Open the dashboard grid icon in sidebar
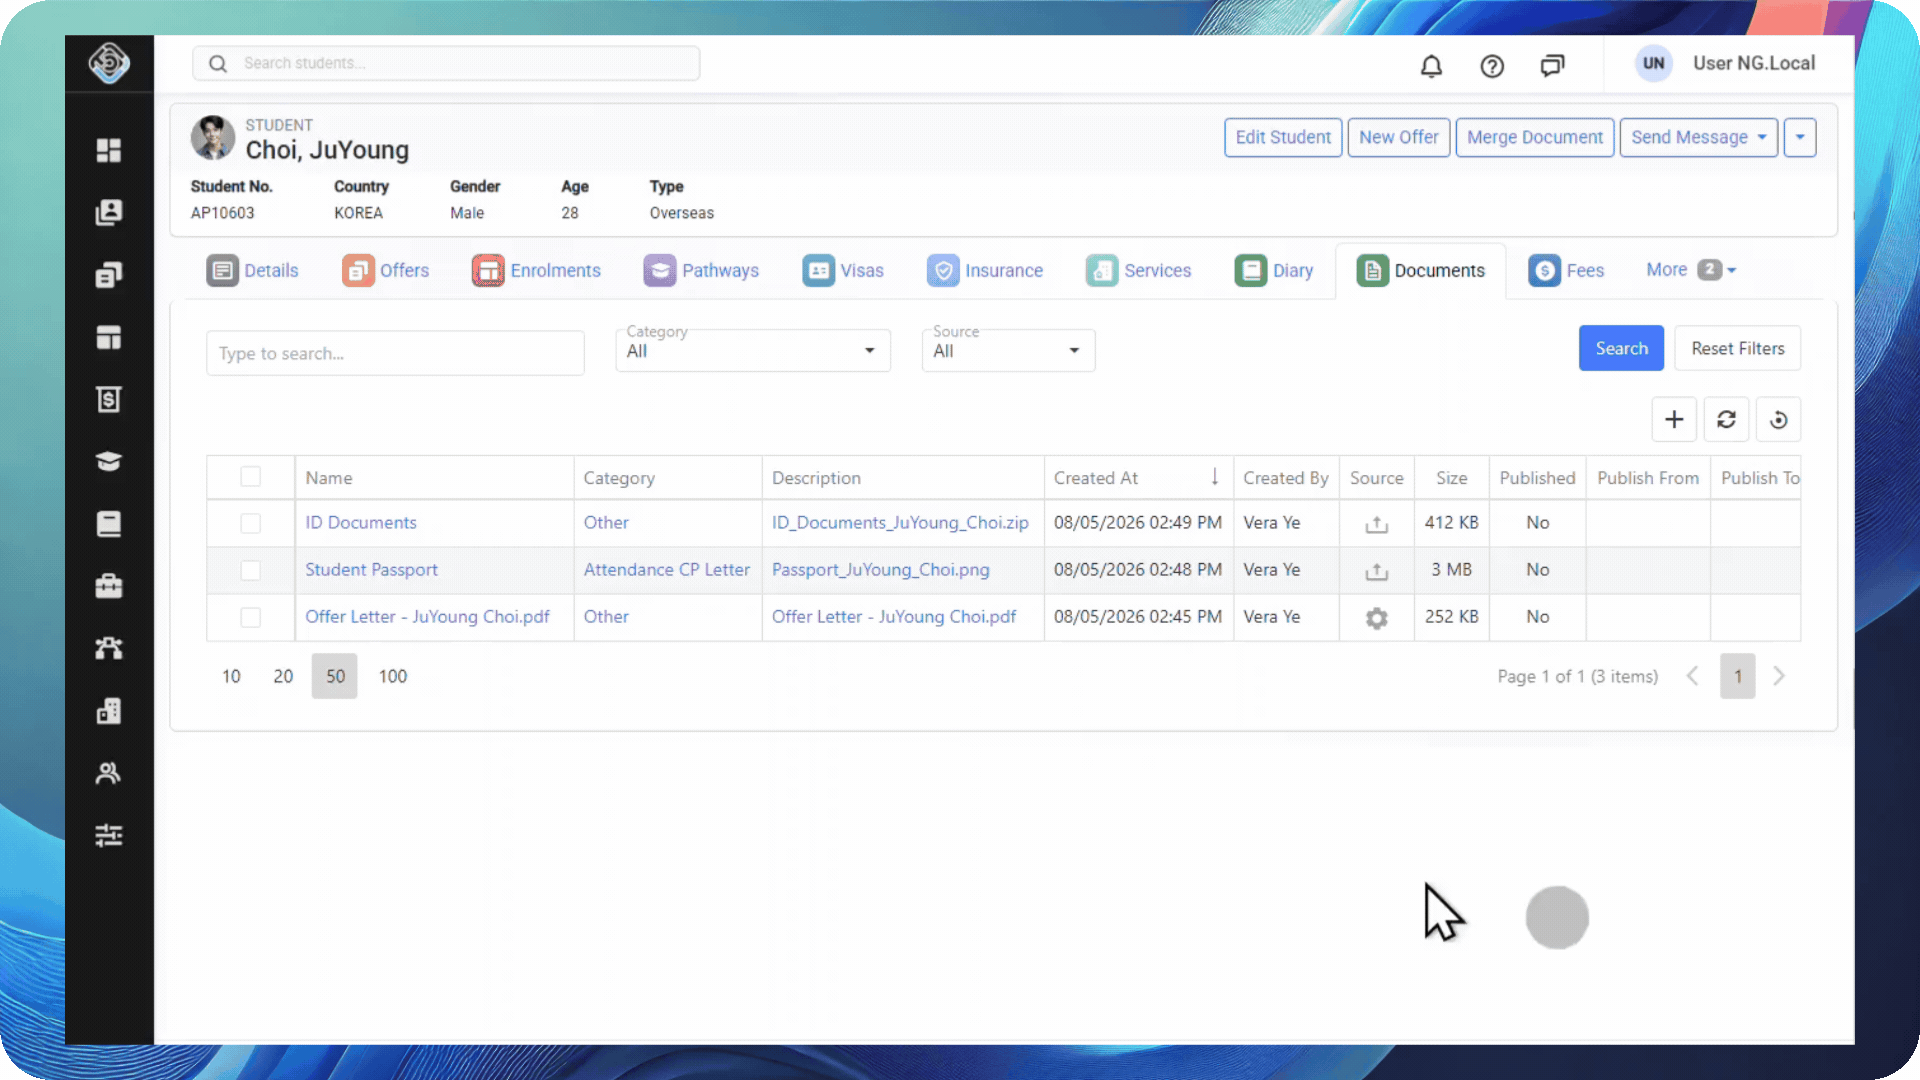 [x=109, y=150]
